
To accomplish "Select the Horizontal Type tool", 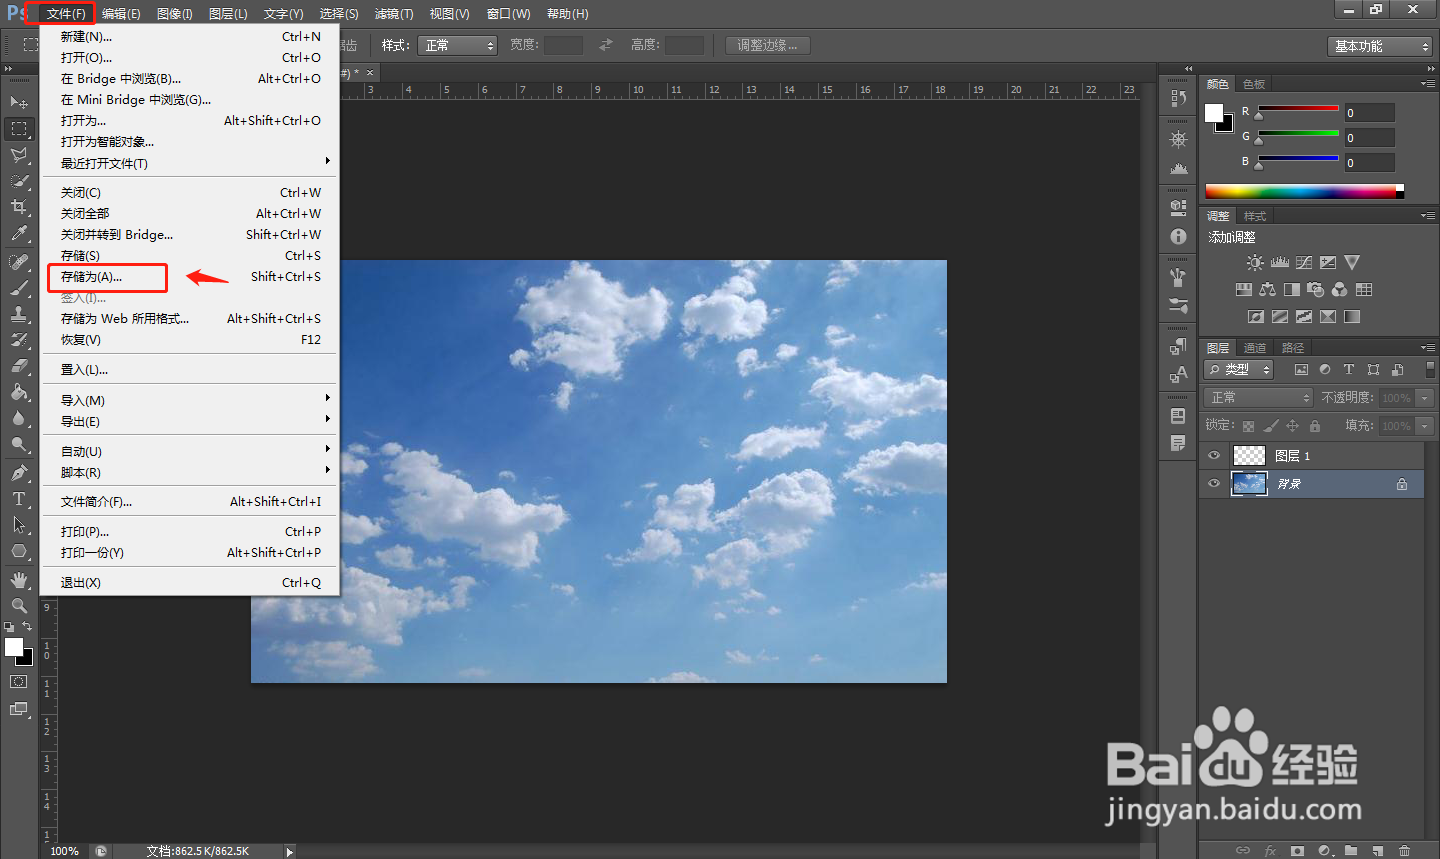I will click(19, 499).
